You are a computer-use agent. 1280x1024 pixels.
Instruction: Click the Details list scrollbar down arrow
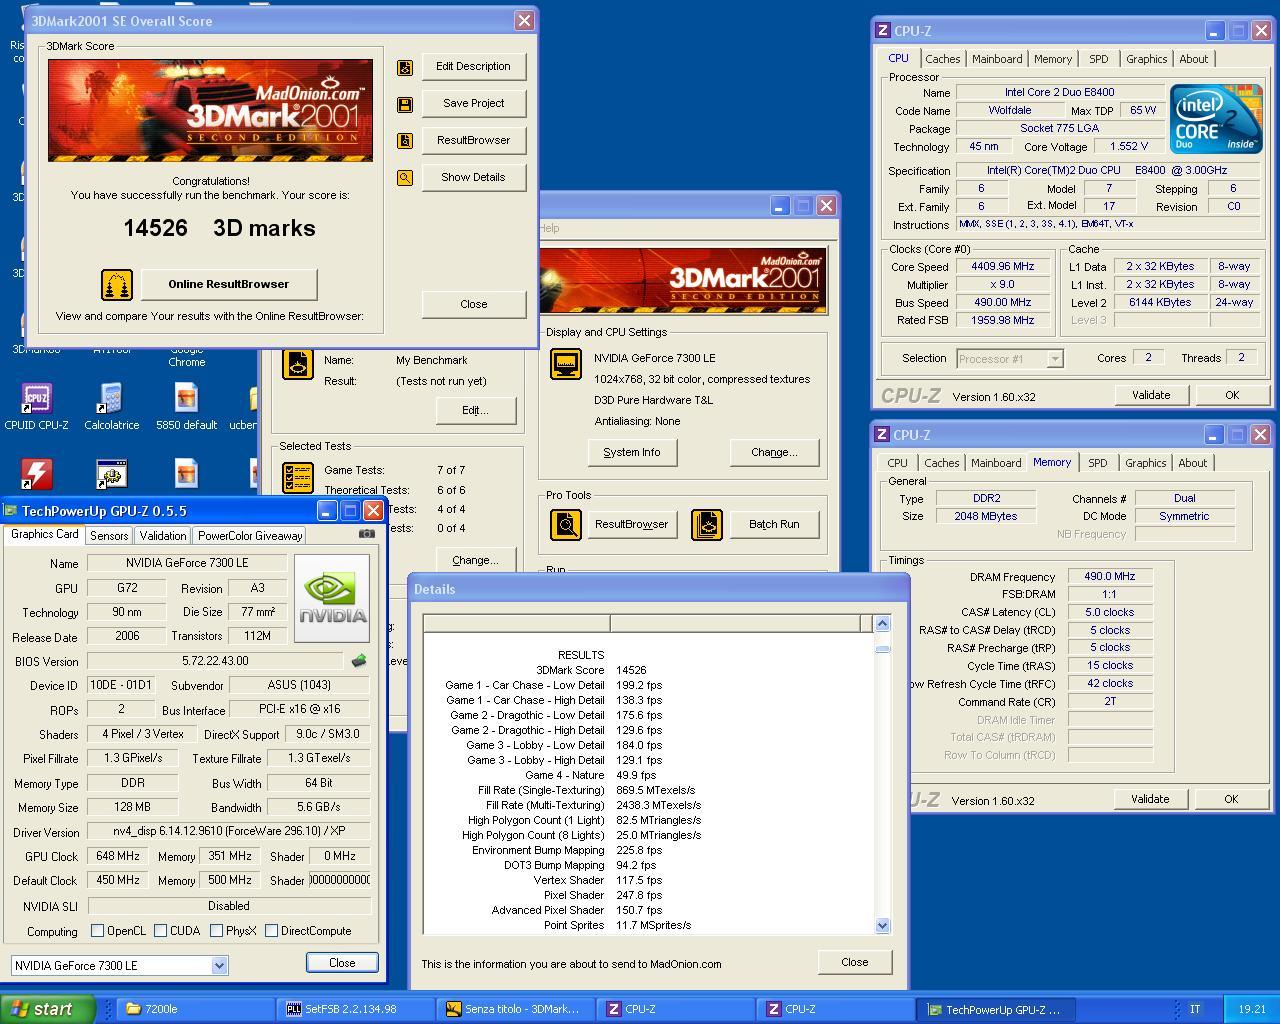tap(882, 926)
